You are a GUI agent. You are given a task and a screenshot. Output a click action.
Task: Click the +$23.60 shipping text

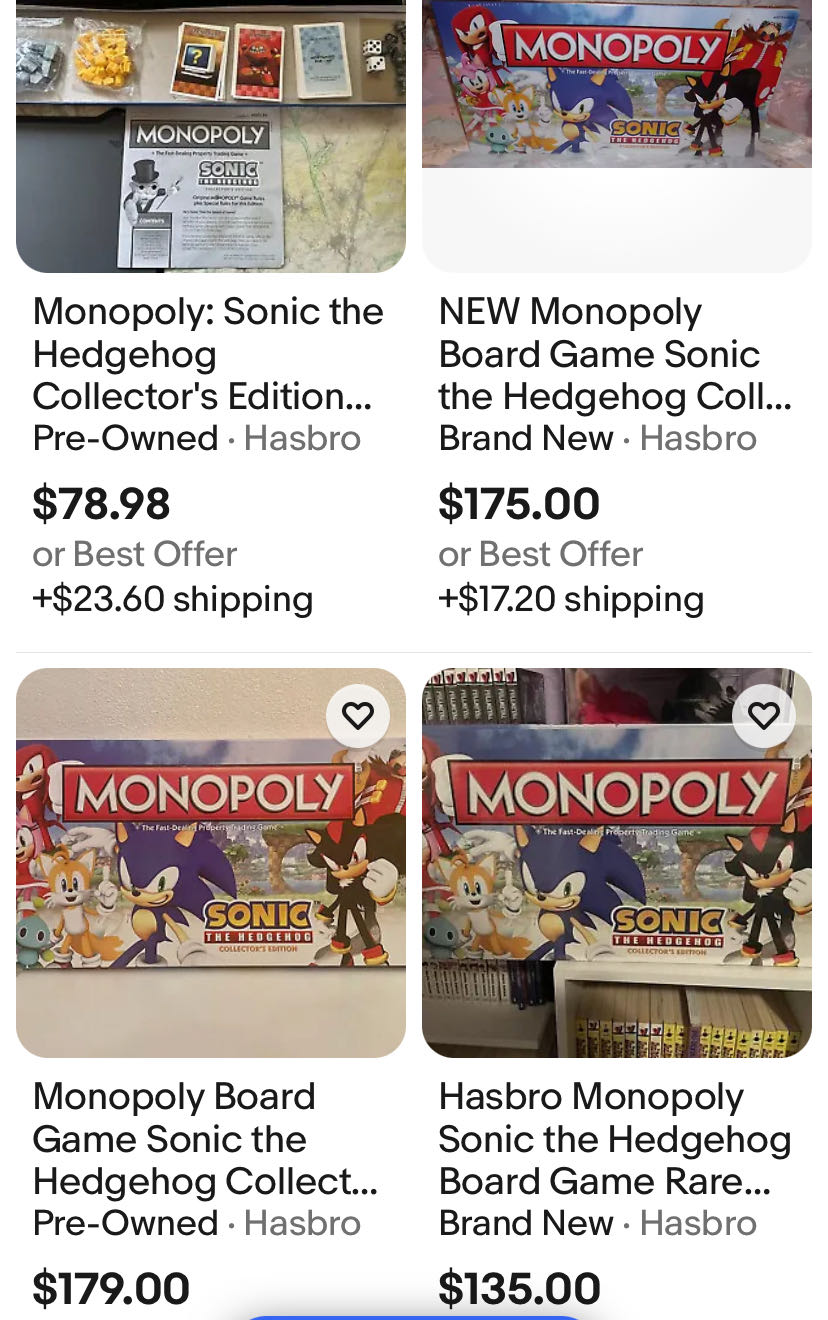(x=172, y=598)
